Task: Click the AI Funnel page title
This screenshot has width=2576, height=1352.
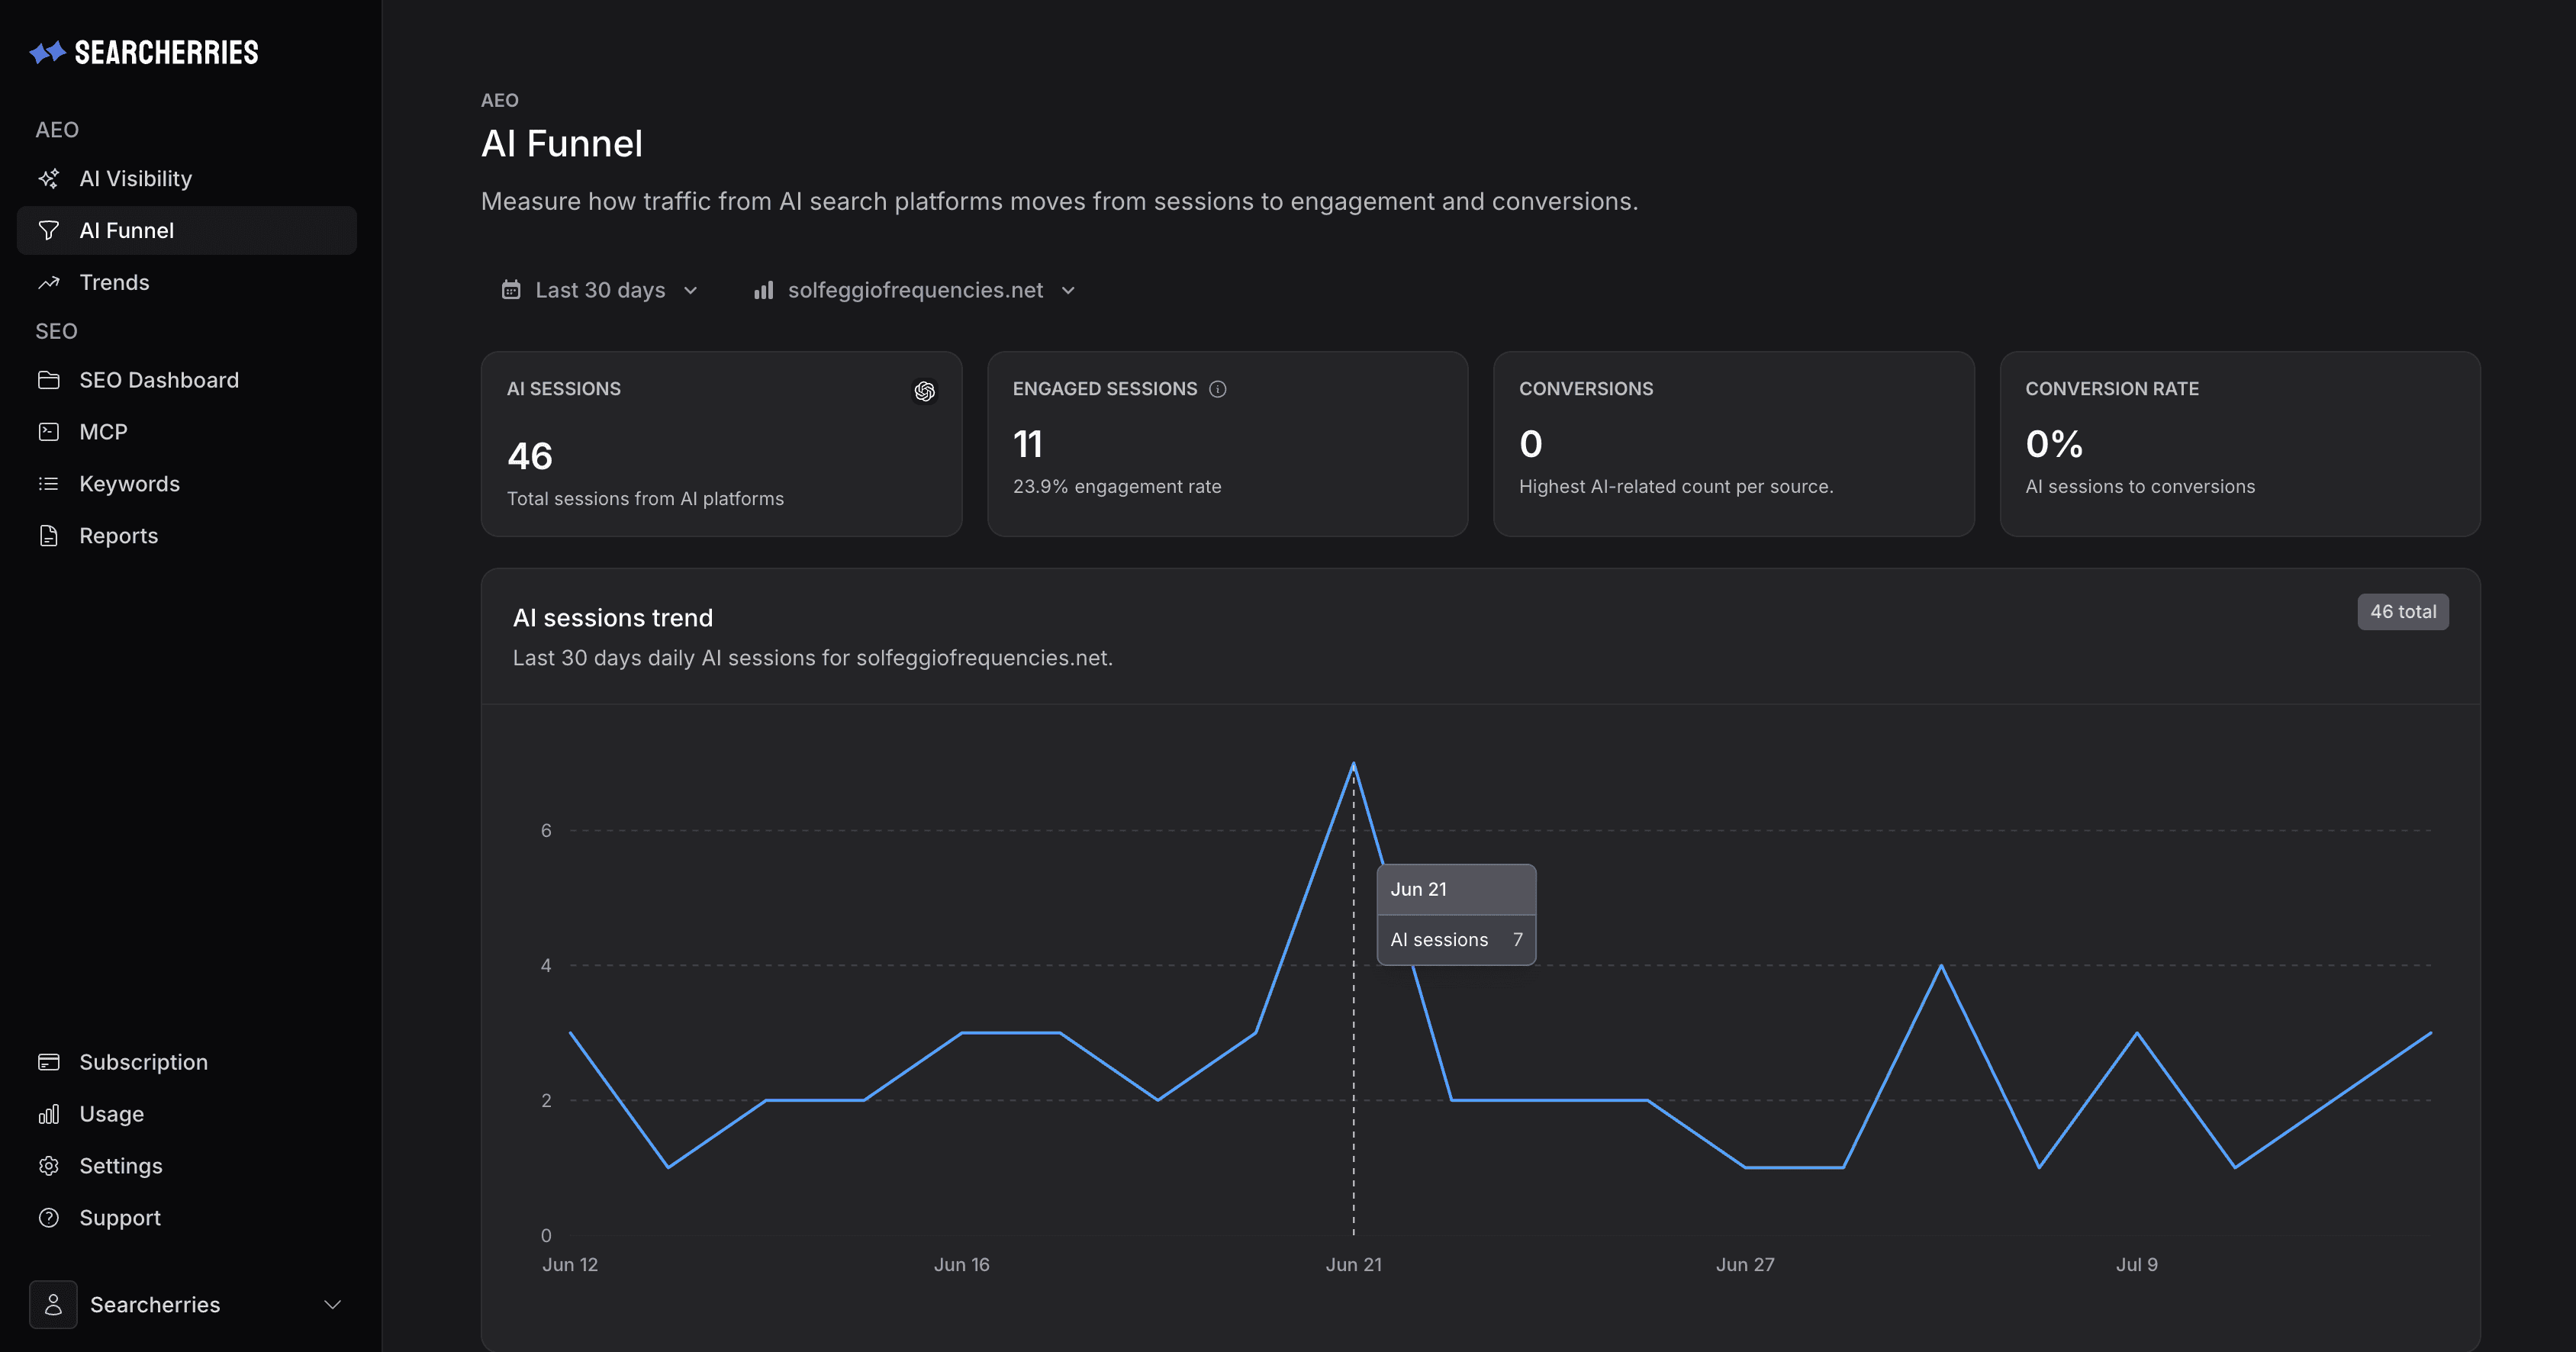Action: [x=562, y=144]
